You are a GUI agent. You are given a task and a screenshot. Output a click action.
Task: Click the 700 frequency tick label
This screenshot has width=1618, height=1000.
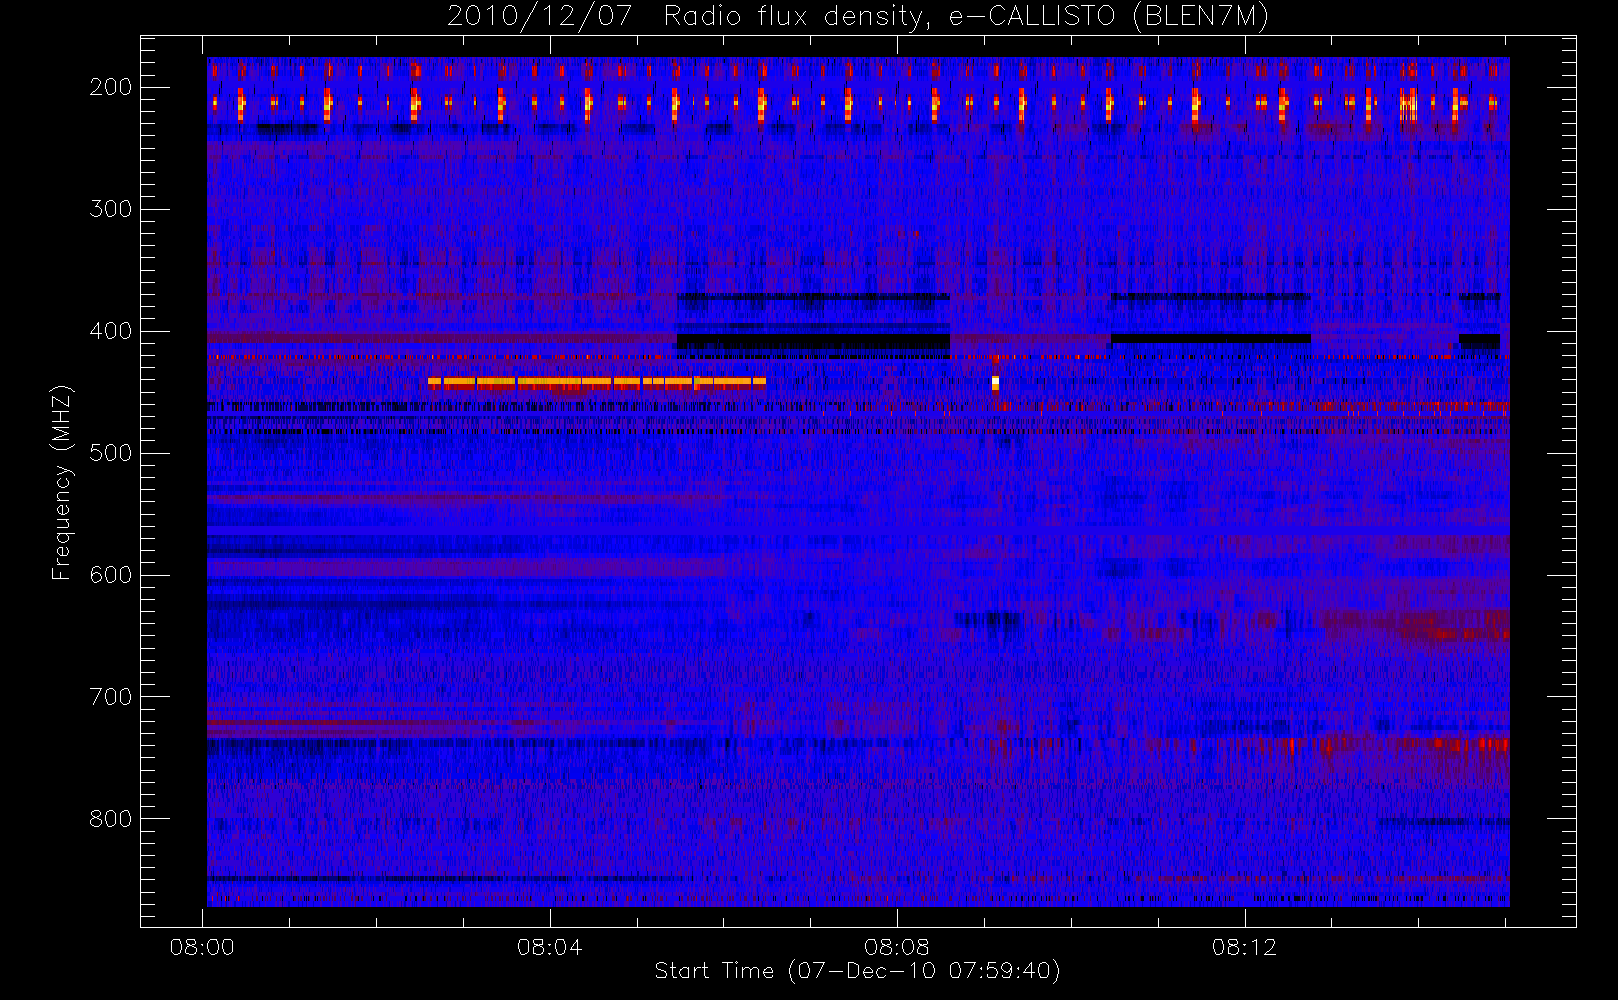point(111,697)
